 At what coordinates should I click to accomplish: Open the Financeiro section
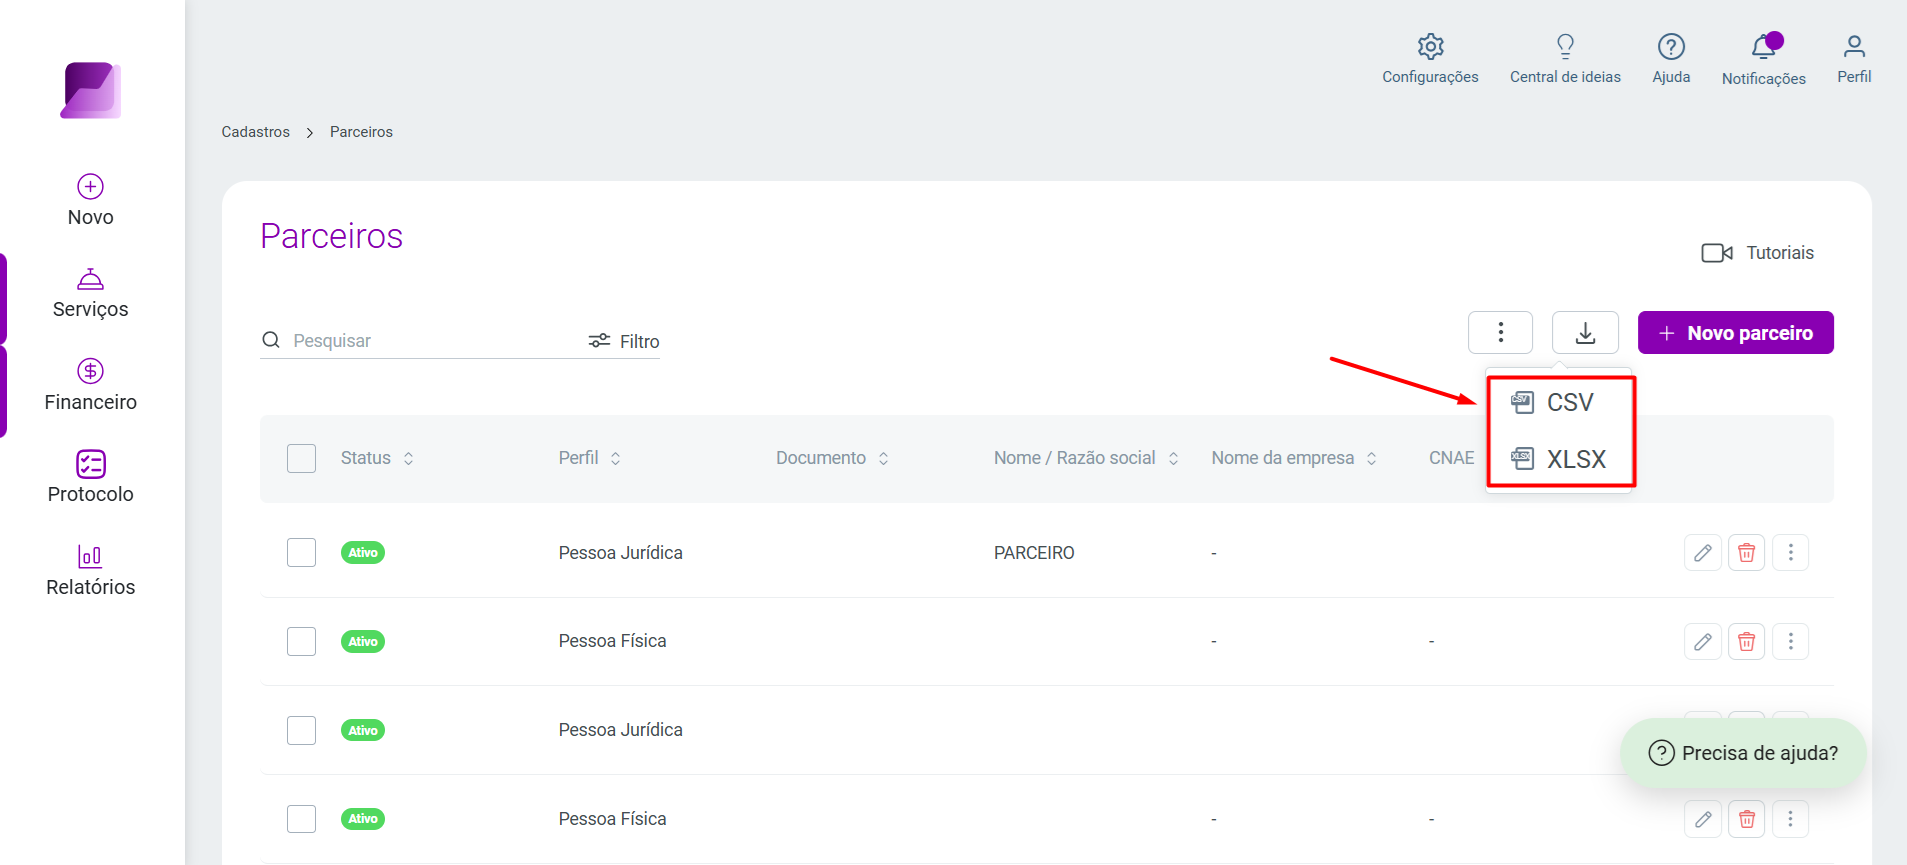tap(91, 386)
